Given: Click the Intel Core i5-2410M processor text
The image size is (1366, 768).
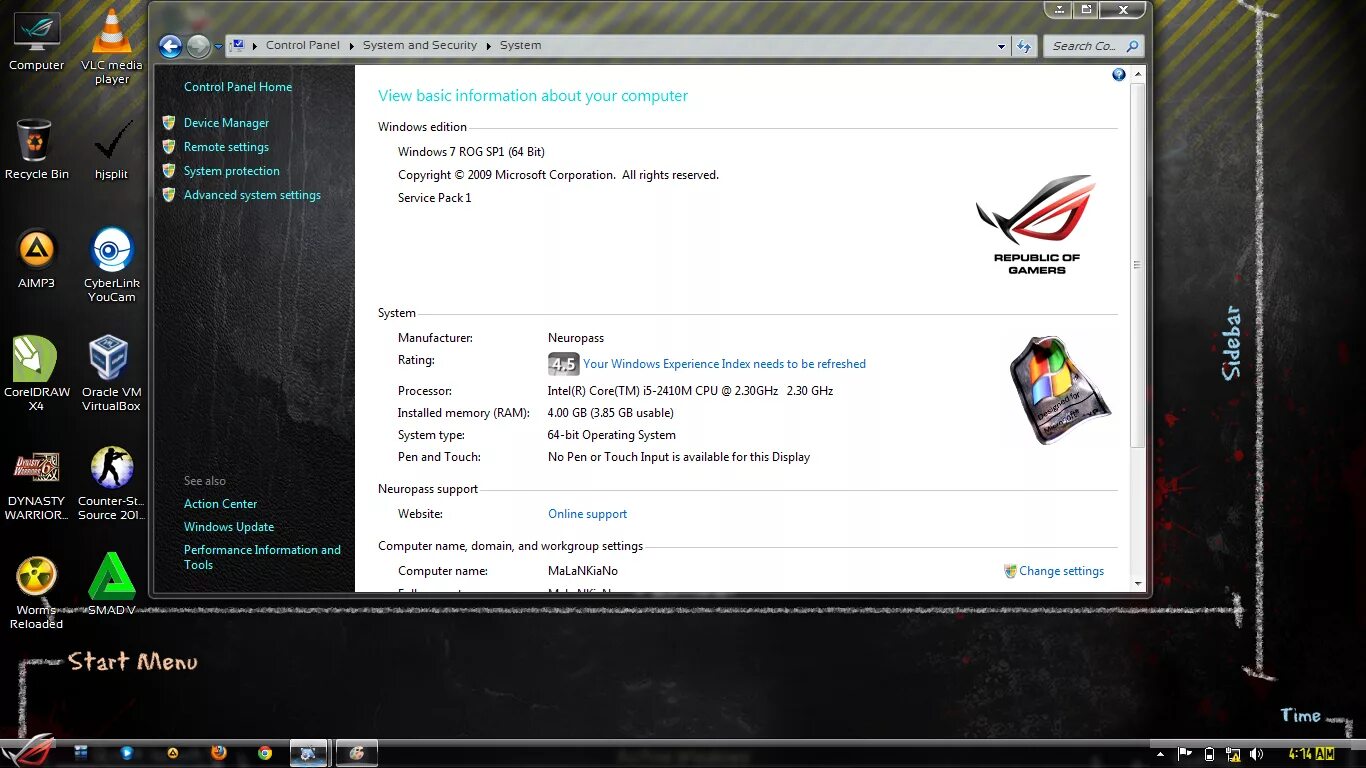Looking at the screenshot, I should [690, 391].
